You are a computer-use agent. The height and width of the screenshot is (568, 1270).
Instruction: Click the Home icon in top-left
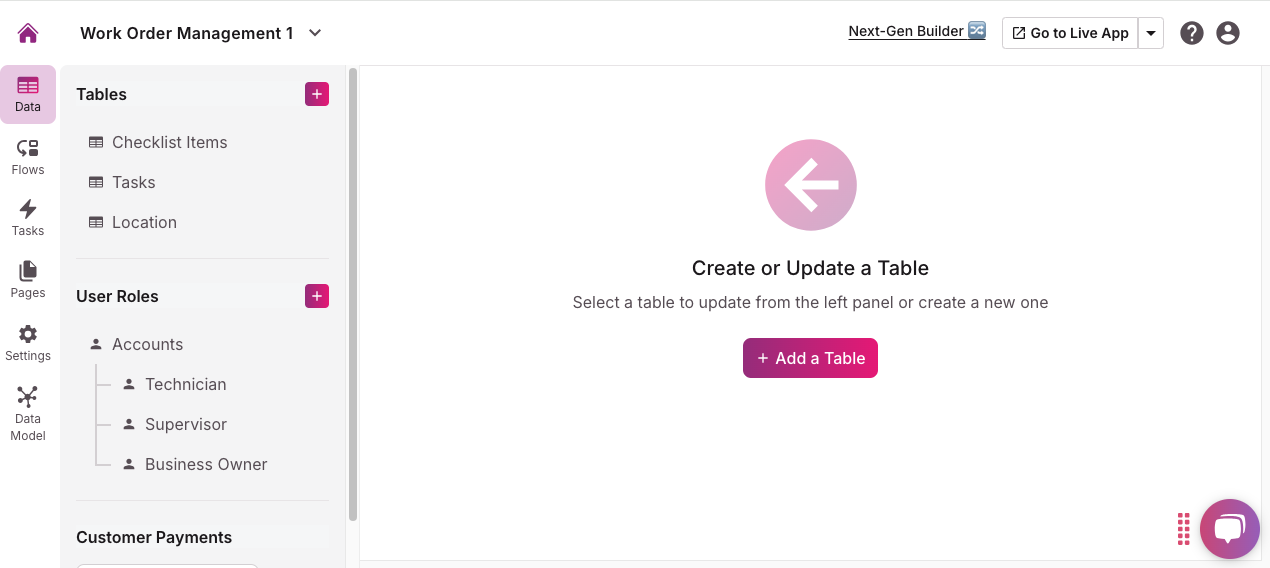tap(28, 33)
